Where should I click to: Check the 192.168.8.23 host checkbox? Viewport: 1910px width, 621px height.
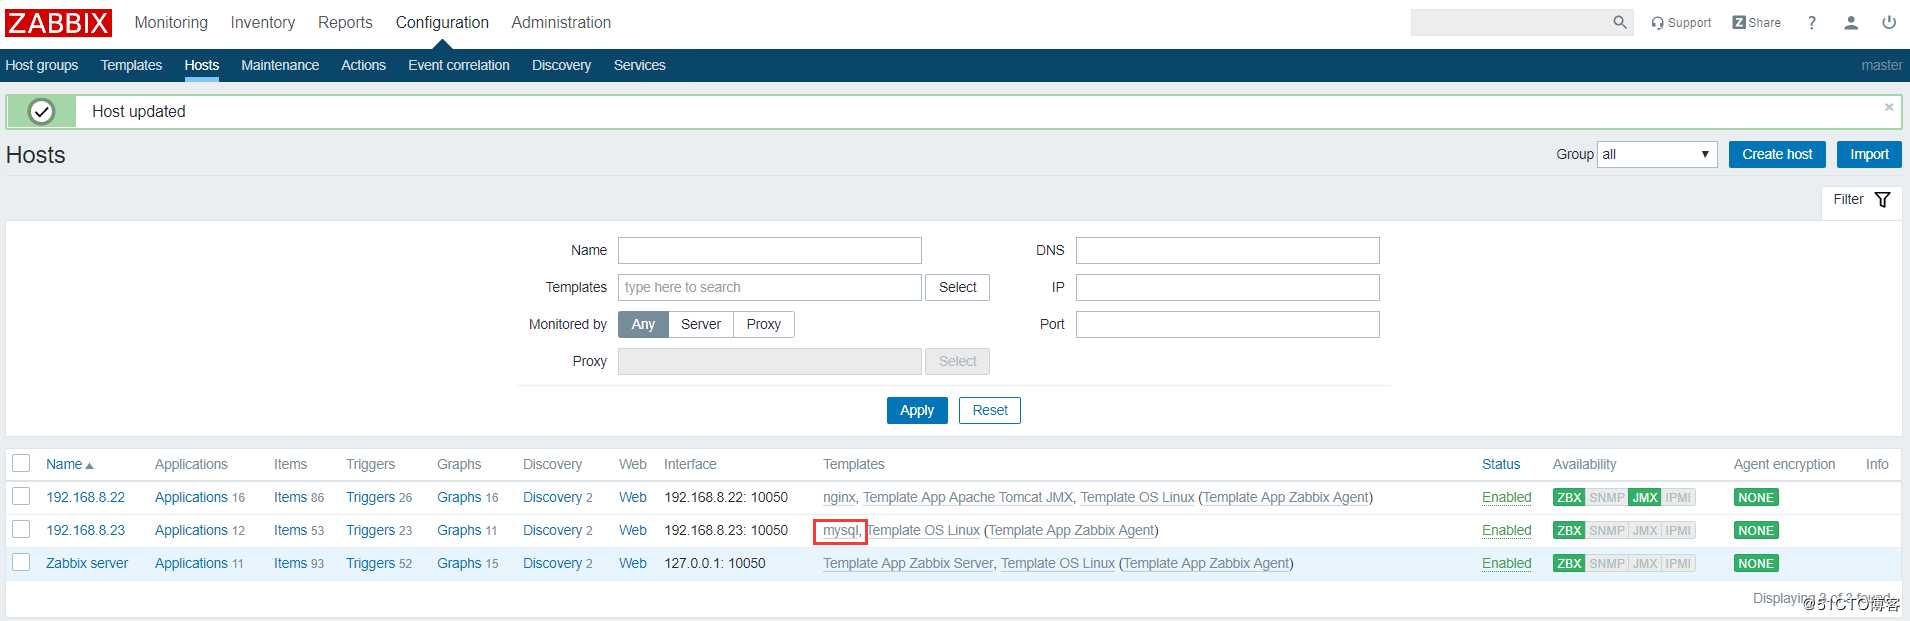pos(21,529)
